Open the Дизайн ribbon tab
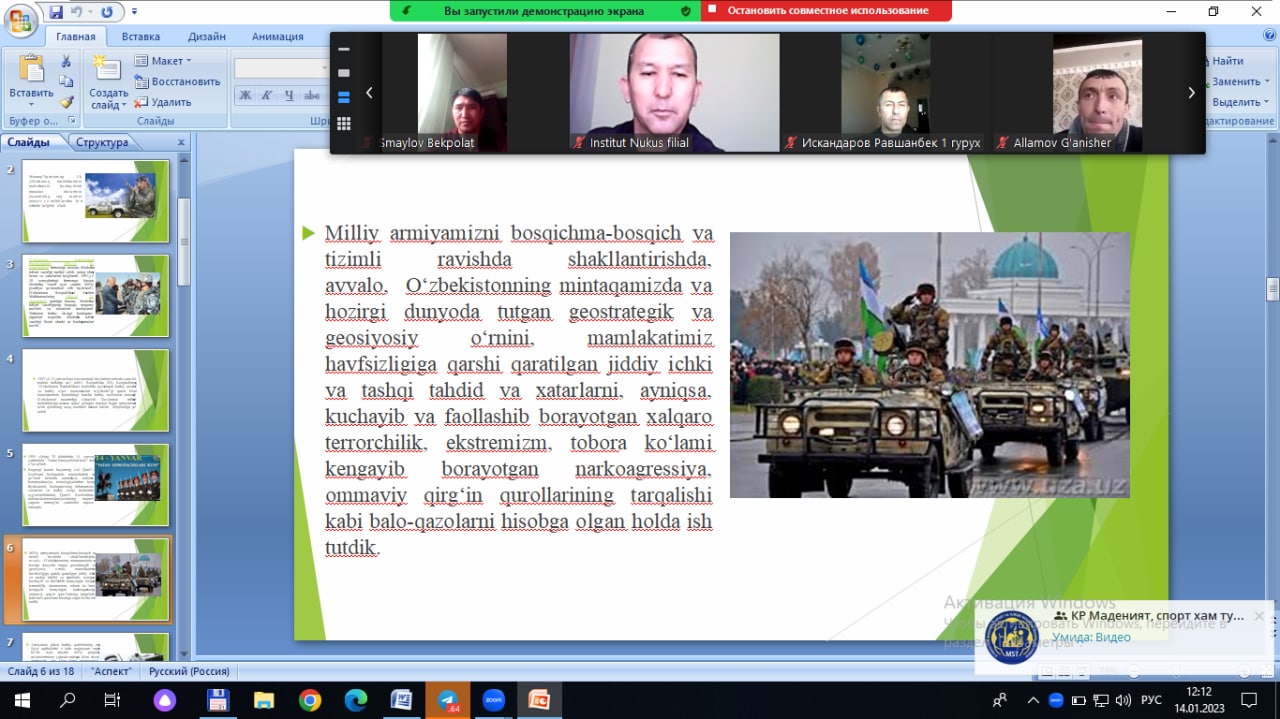Viewport: 1280px width, 719px height. (207, 37)
